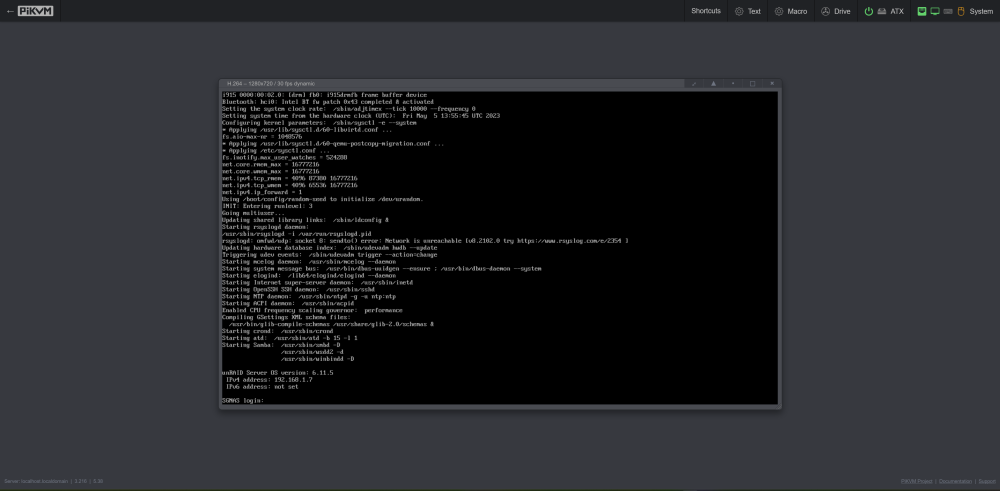1000x491 pixels.
Task: Click the Starting mcelog daemon line
Action: pos(309,261)
